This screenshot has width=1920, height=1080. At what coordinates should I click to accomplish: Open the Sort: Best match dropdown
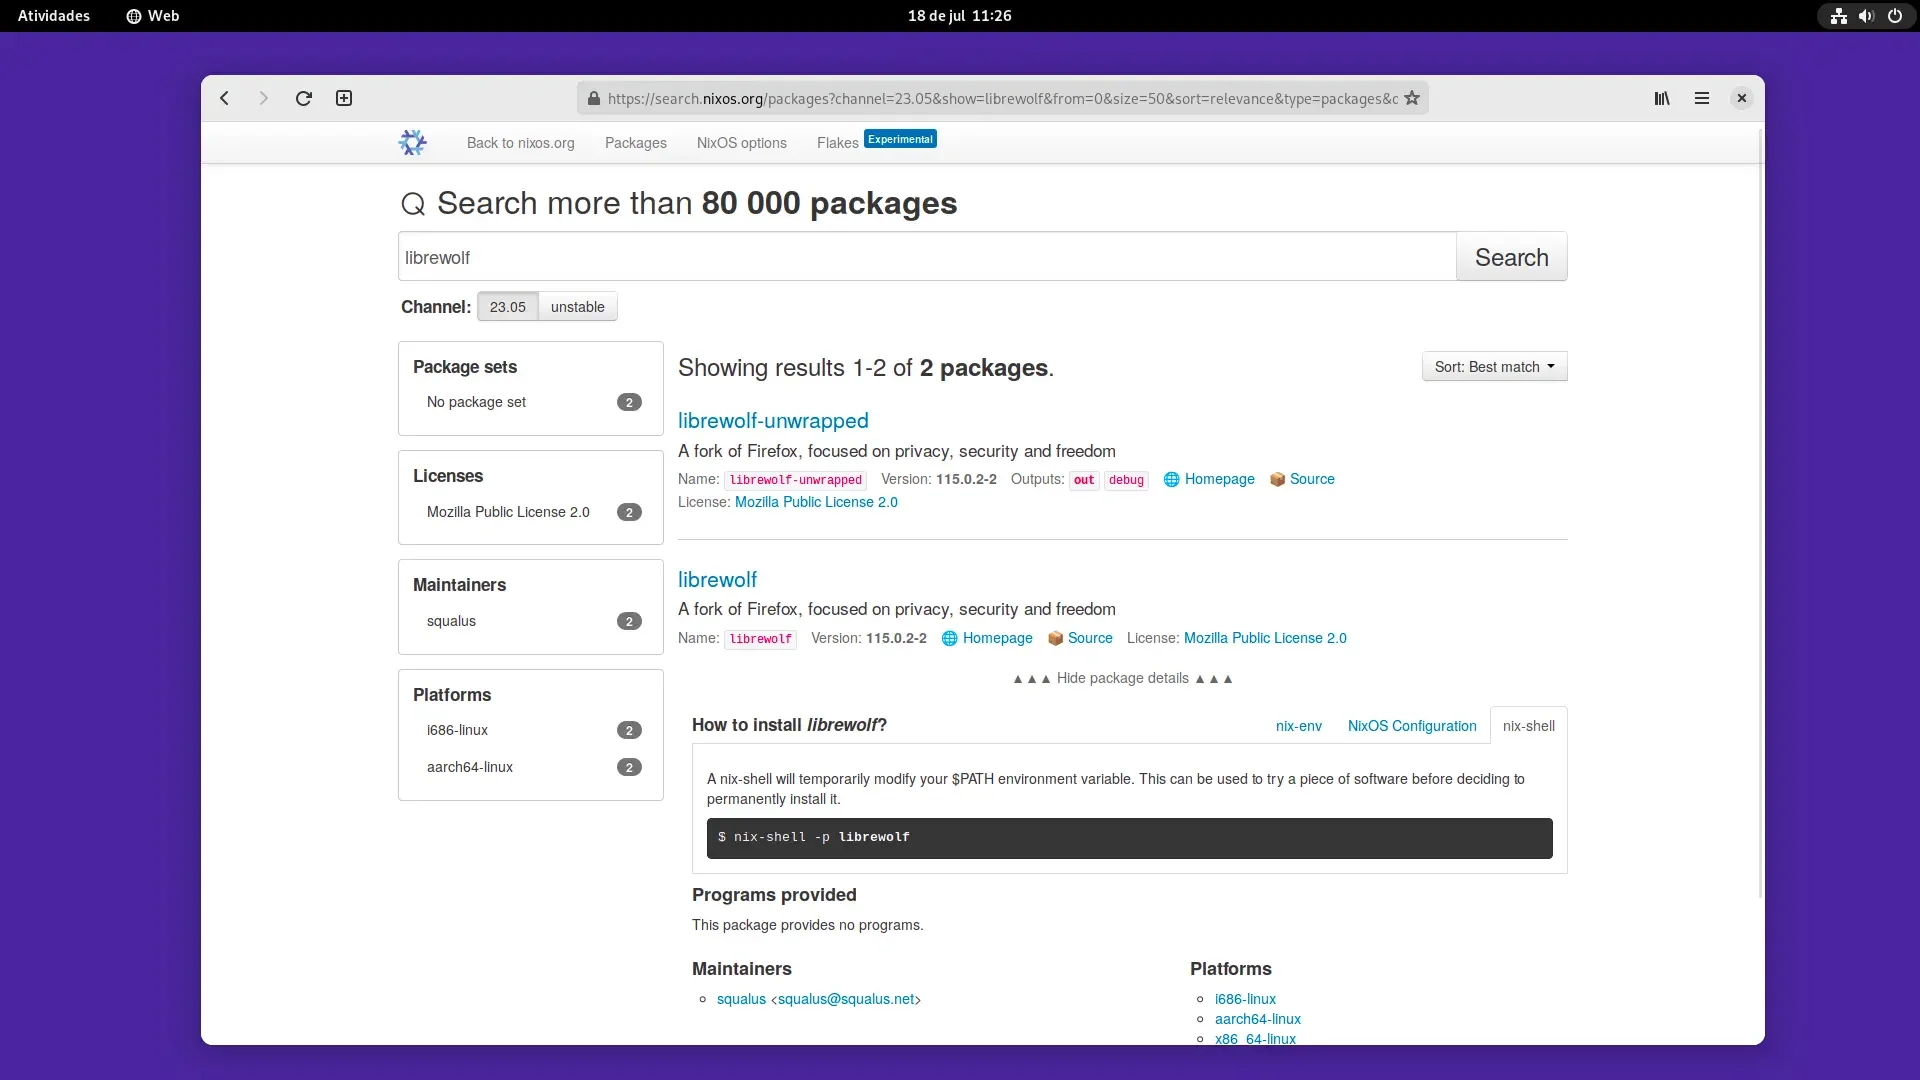click(x=1495, y=367)
